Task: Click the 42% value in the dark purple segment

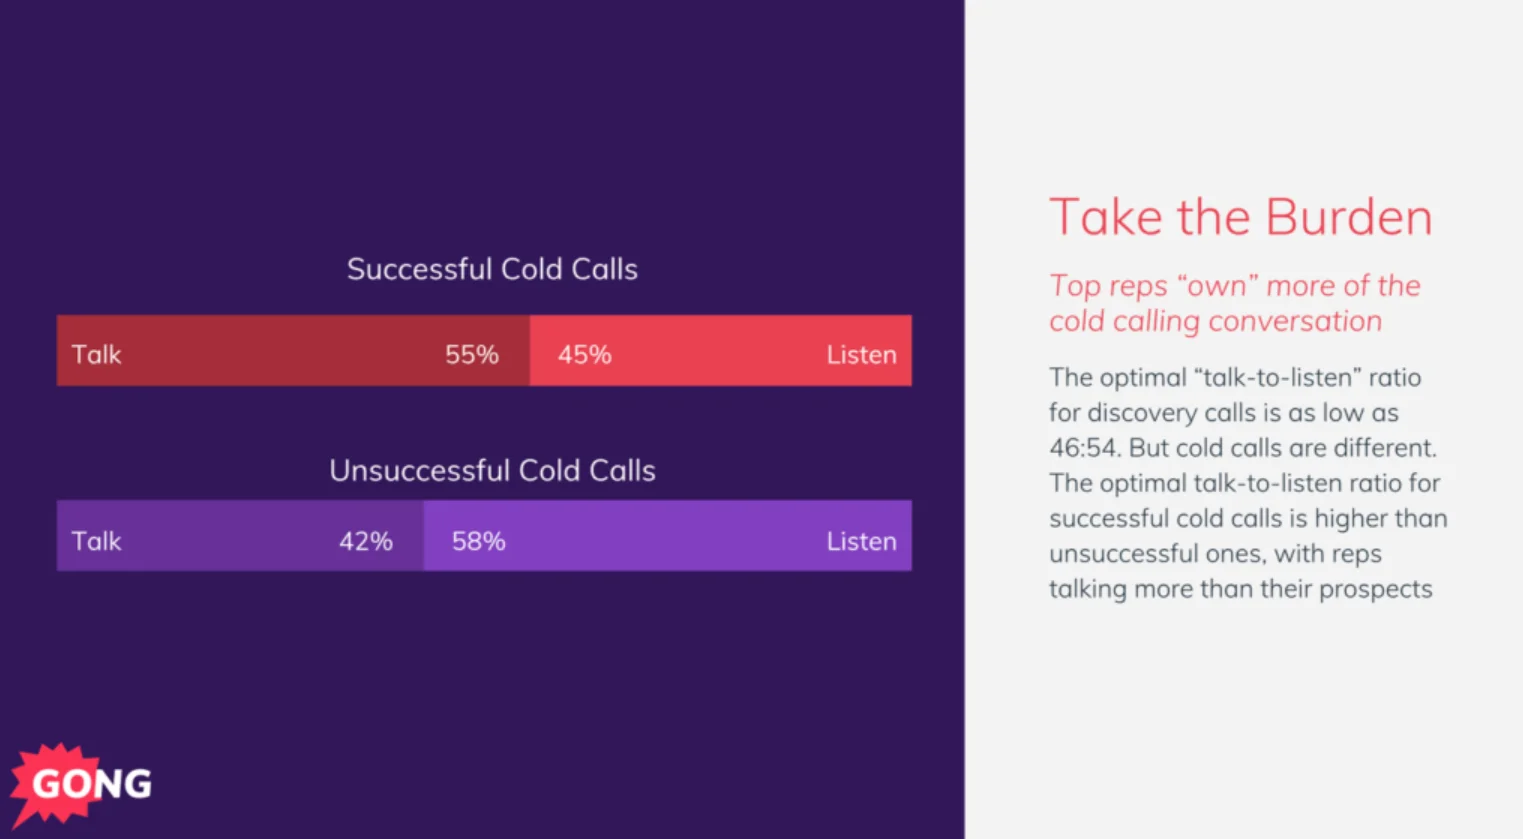Action: (365, 541)
